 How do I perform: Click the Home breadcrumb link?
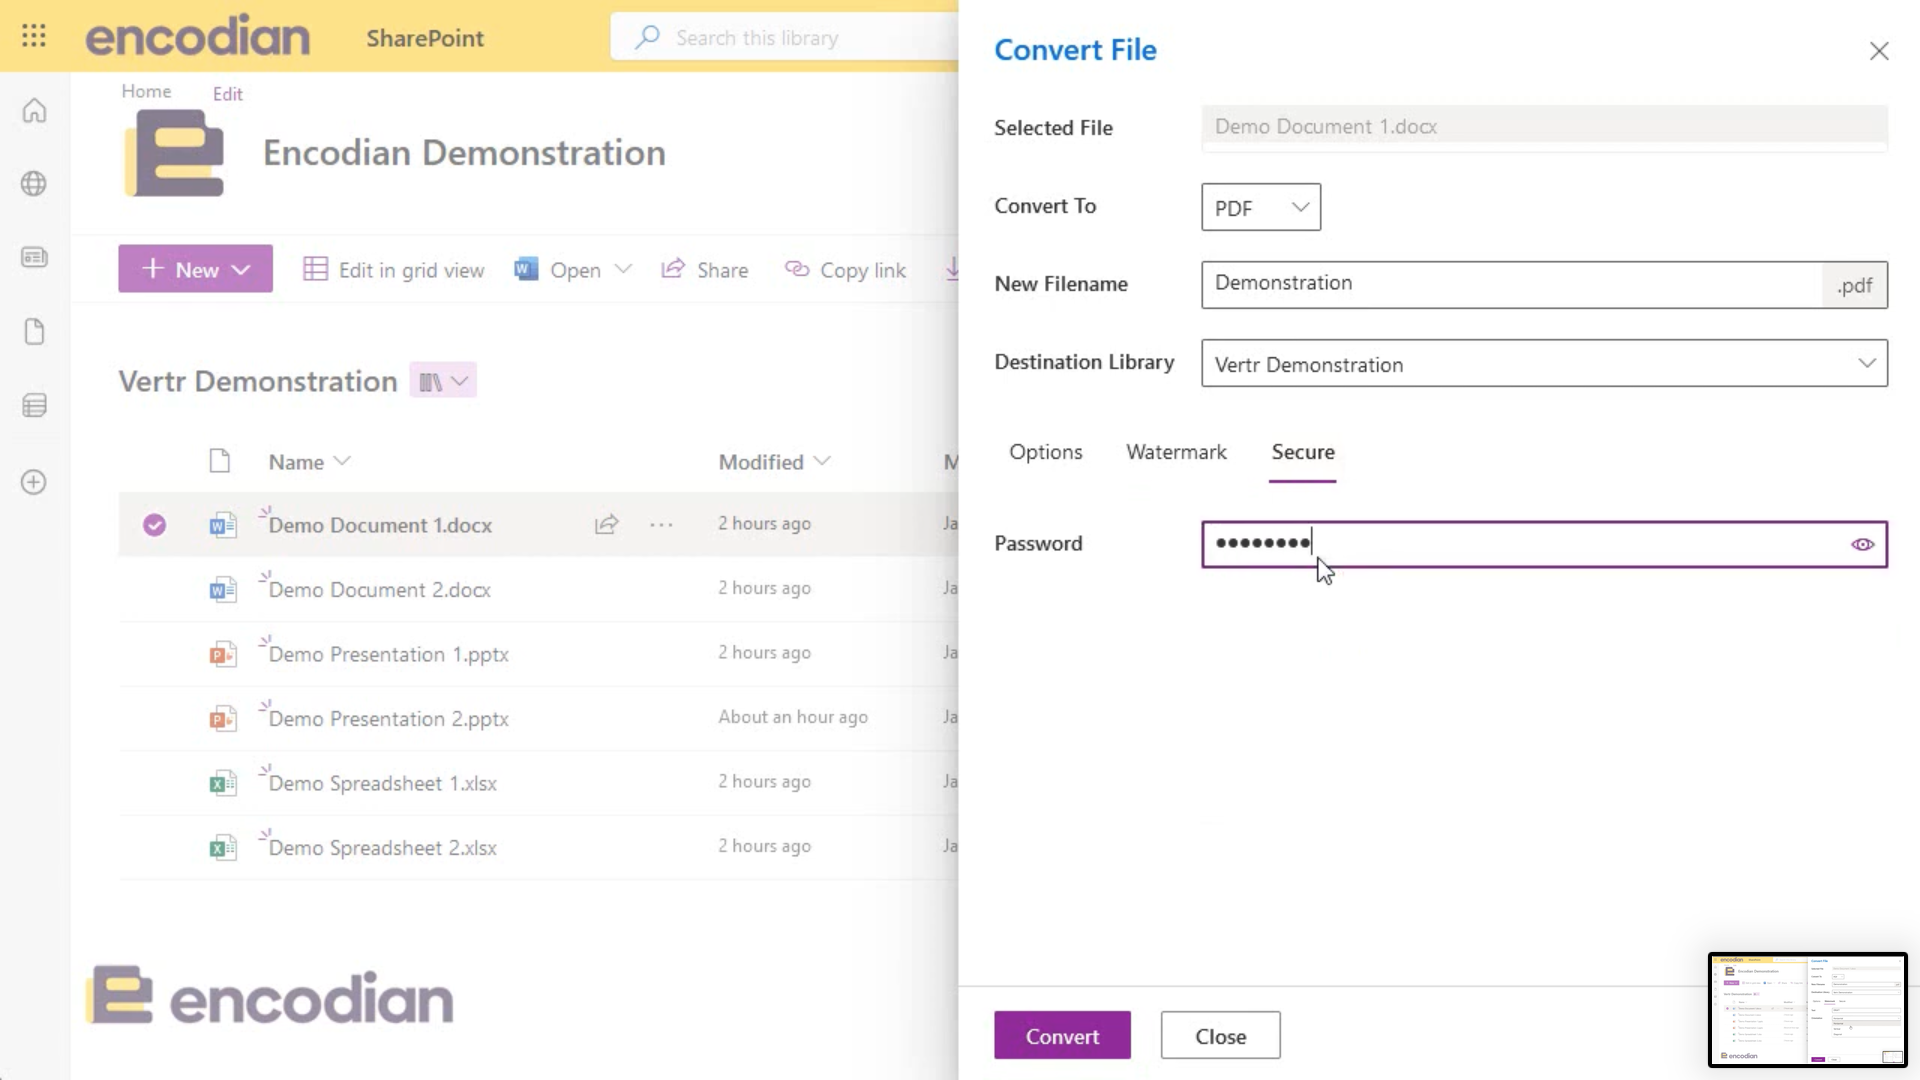point(146,91)
